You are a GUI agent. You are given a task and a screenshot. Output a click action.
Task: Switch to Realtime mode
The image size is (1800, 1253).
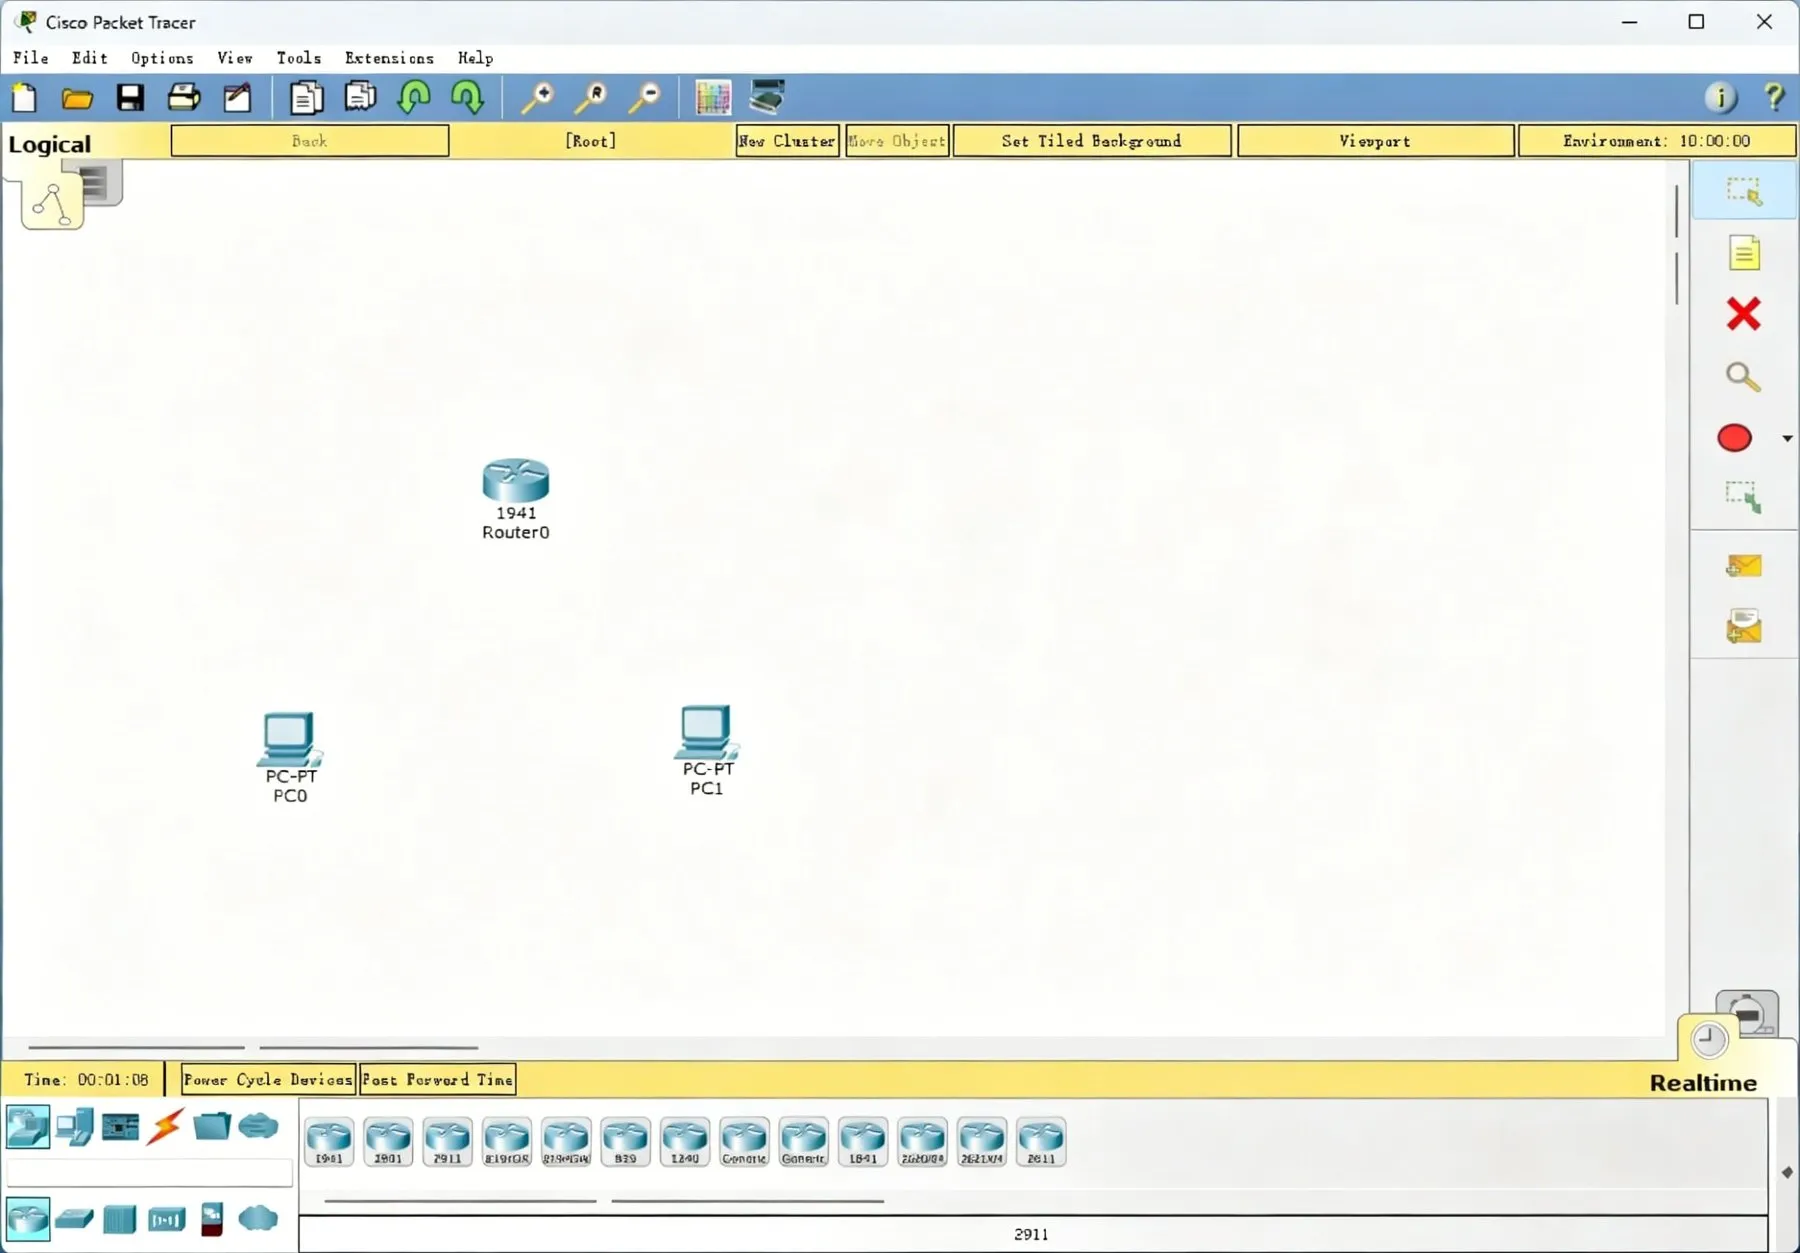point(1703,1083)
